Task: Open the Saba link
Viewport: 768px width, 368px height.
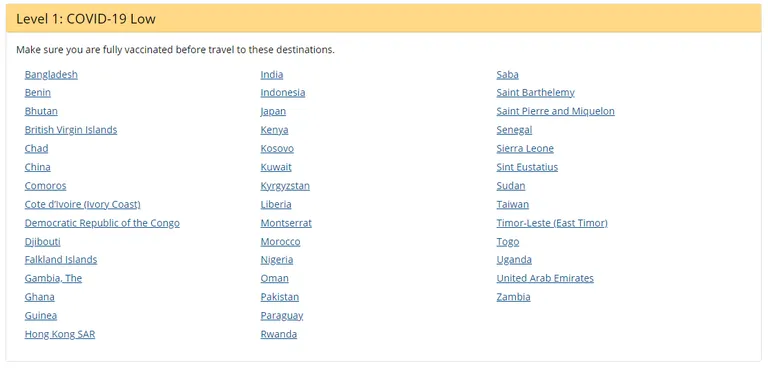Action: (x=507, y=74)
